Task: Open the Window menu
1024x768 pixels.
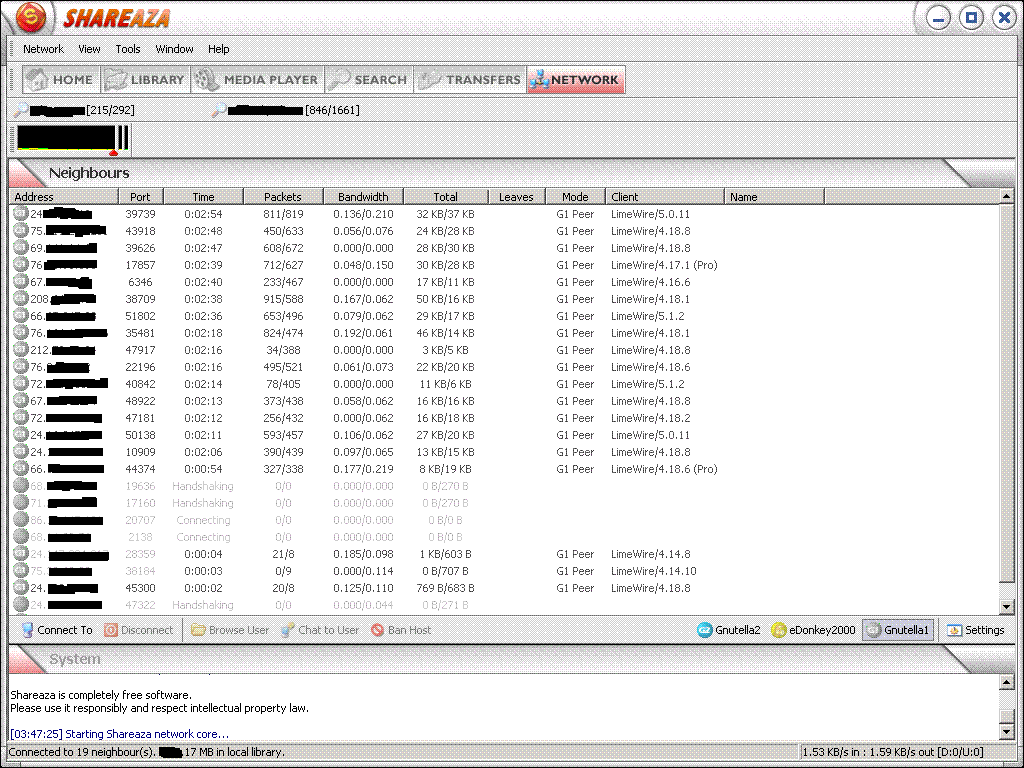Action: tap(174, 49)
